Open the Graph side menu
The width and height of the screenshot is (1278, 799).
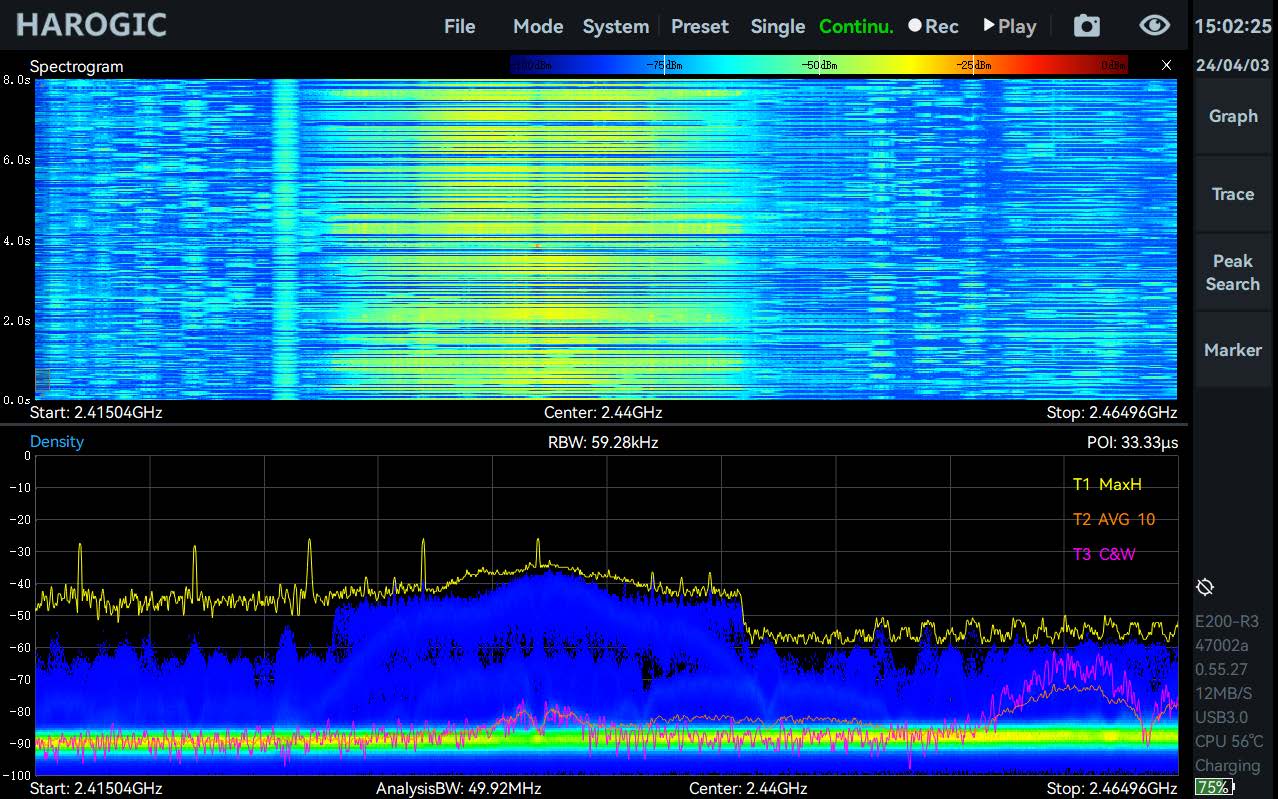point(1233,116)
